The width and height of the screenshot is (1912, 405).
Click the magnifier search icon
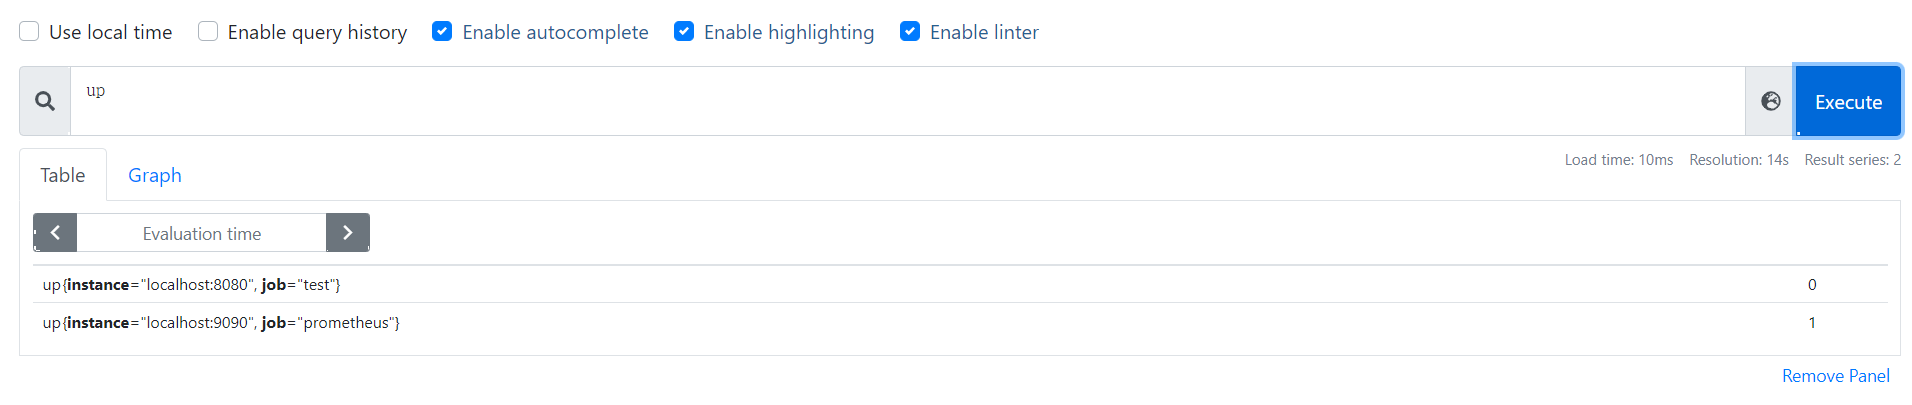click(45, 101)
